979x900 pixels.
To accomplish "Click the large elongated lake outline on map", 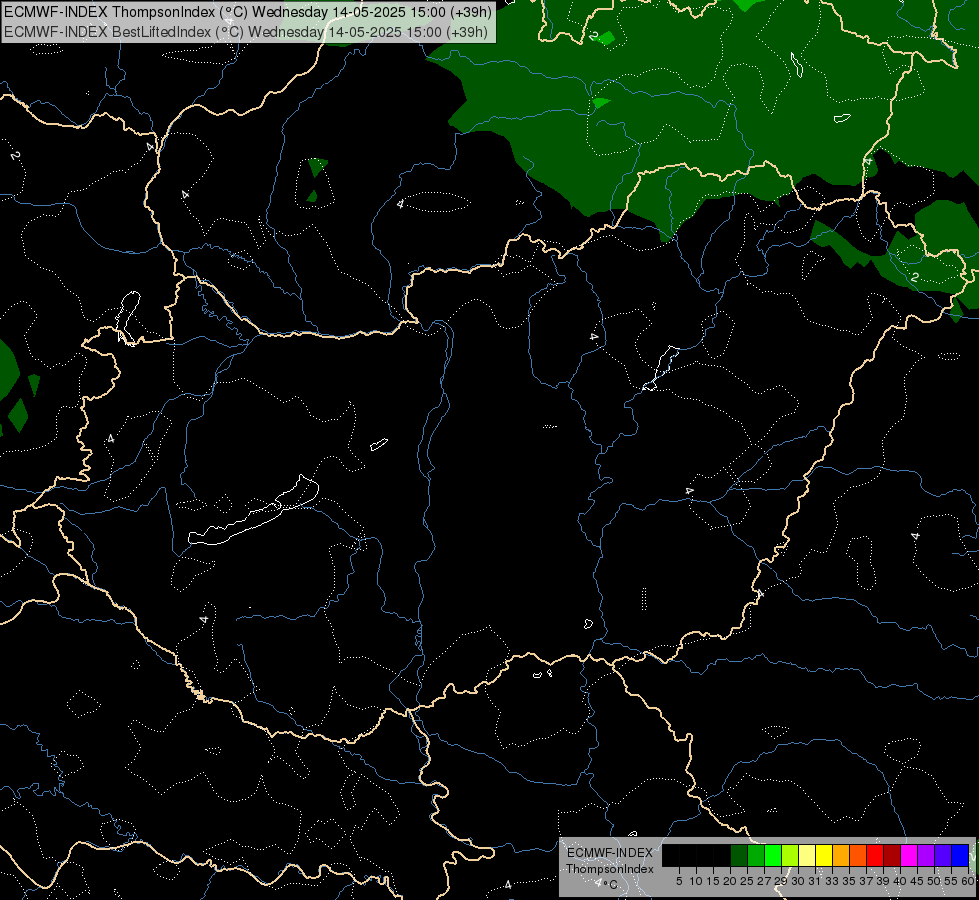I will click(253, 510).
